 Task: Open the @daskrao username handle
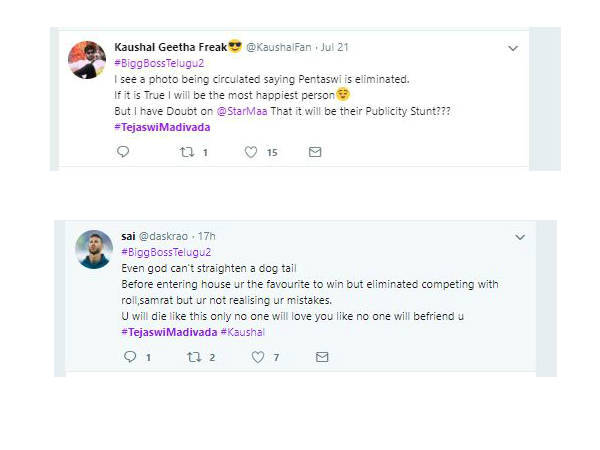[x=160, y=236]
